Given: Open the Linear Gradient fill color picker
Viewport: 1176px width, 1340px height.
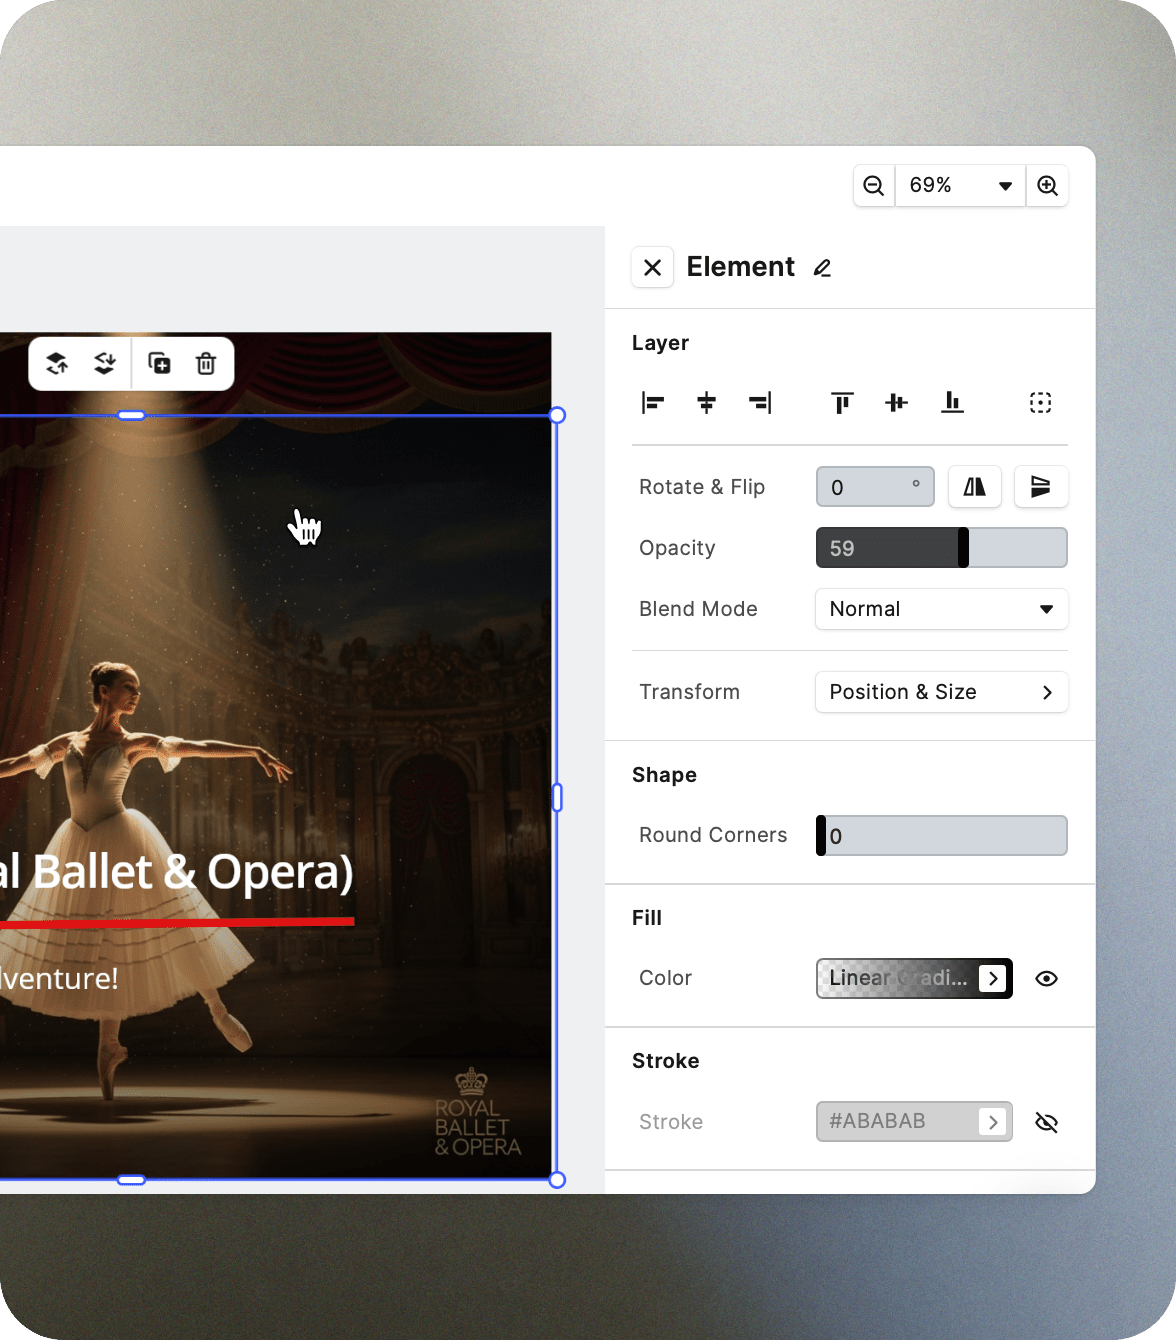Looking at the screenshot, I should [913, 979].
